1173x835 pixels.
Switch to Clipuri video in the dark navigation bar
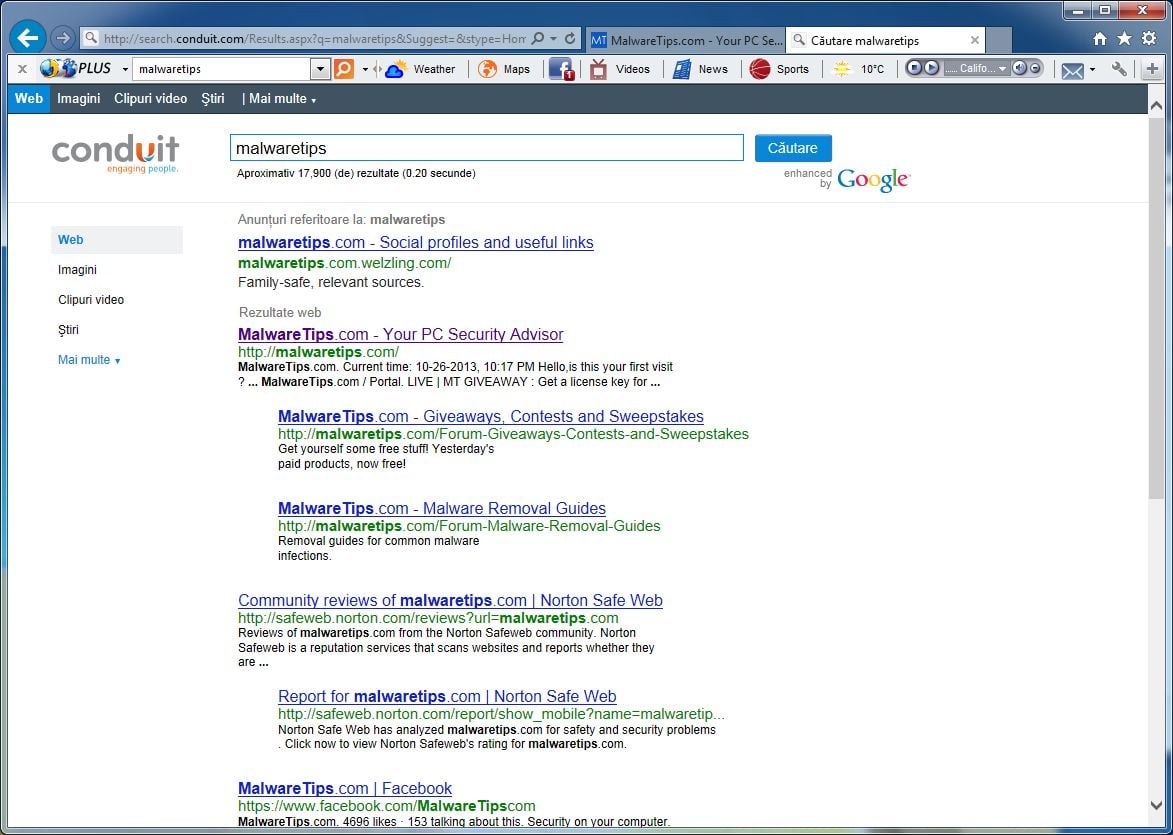[150, 98]
